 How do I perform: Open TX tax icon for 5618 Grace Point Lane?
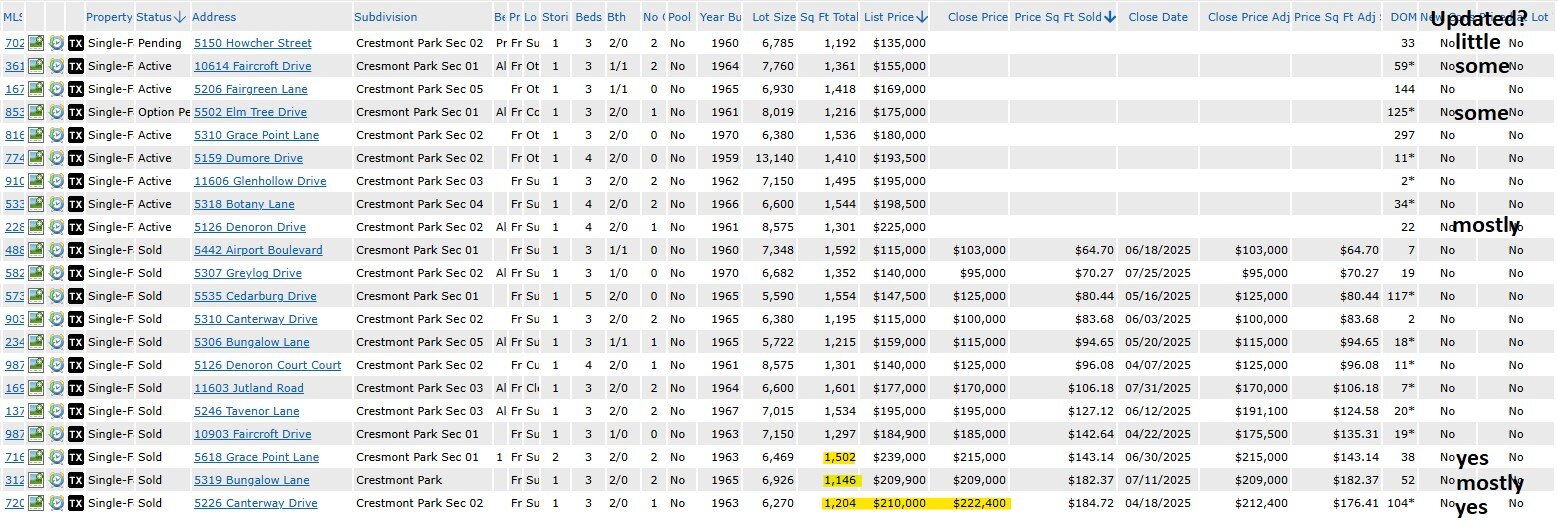coord(76,457)
